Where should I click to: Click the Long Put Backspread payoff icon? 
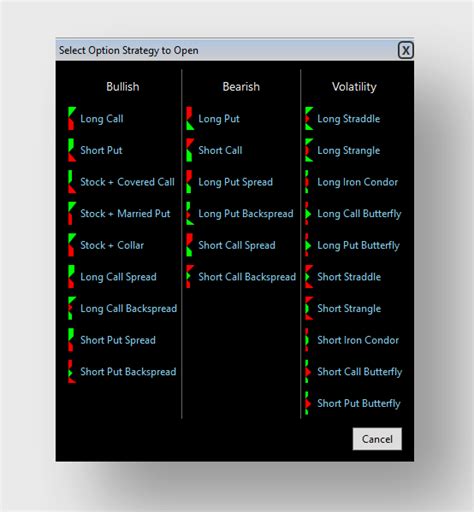[190, 213]
